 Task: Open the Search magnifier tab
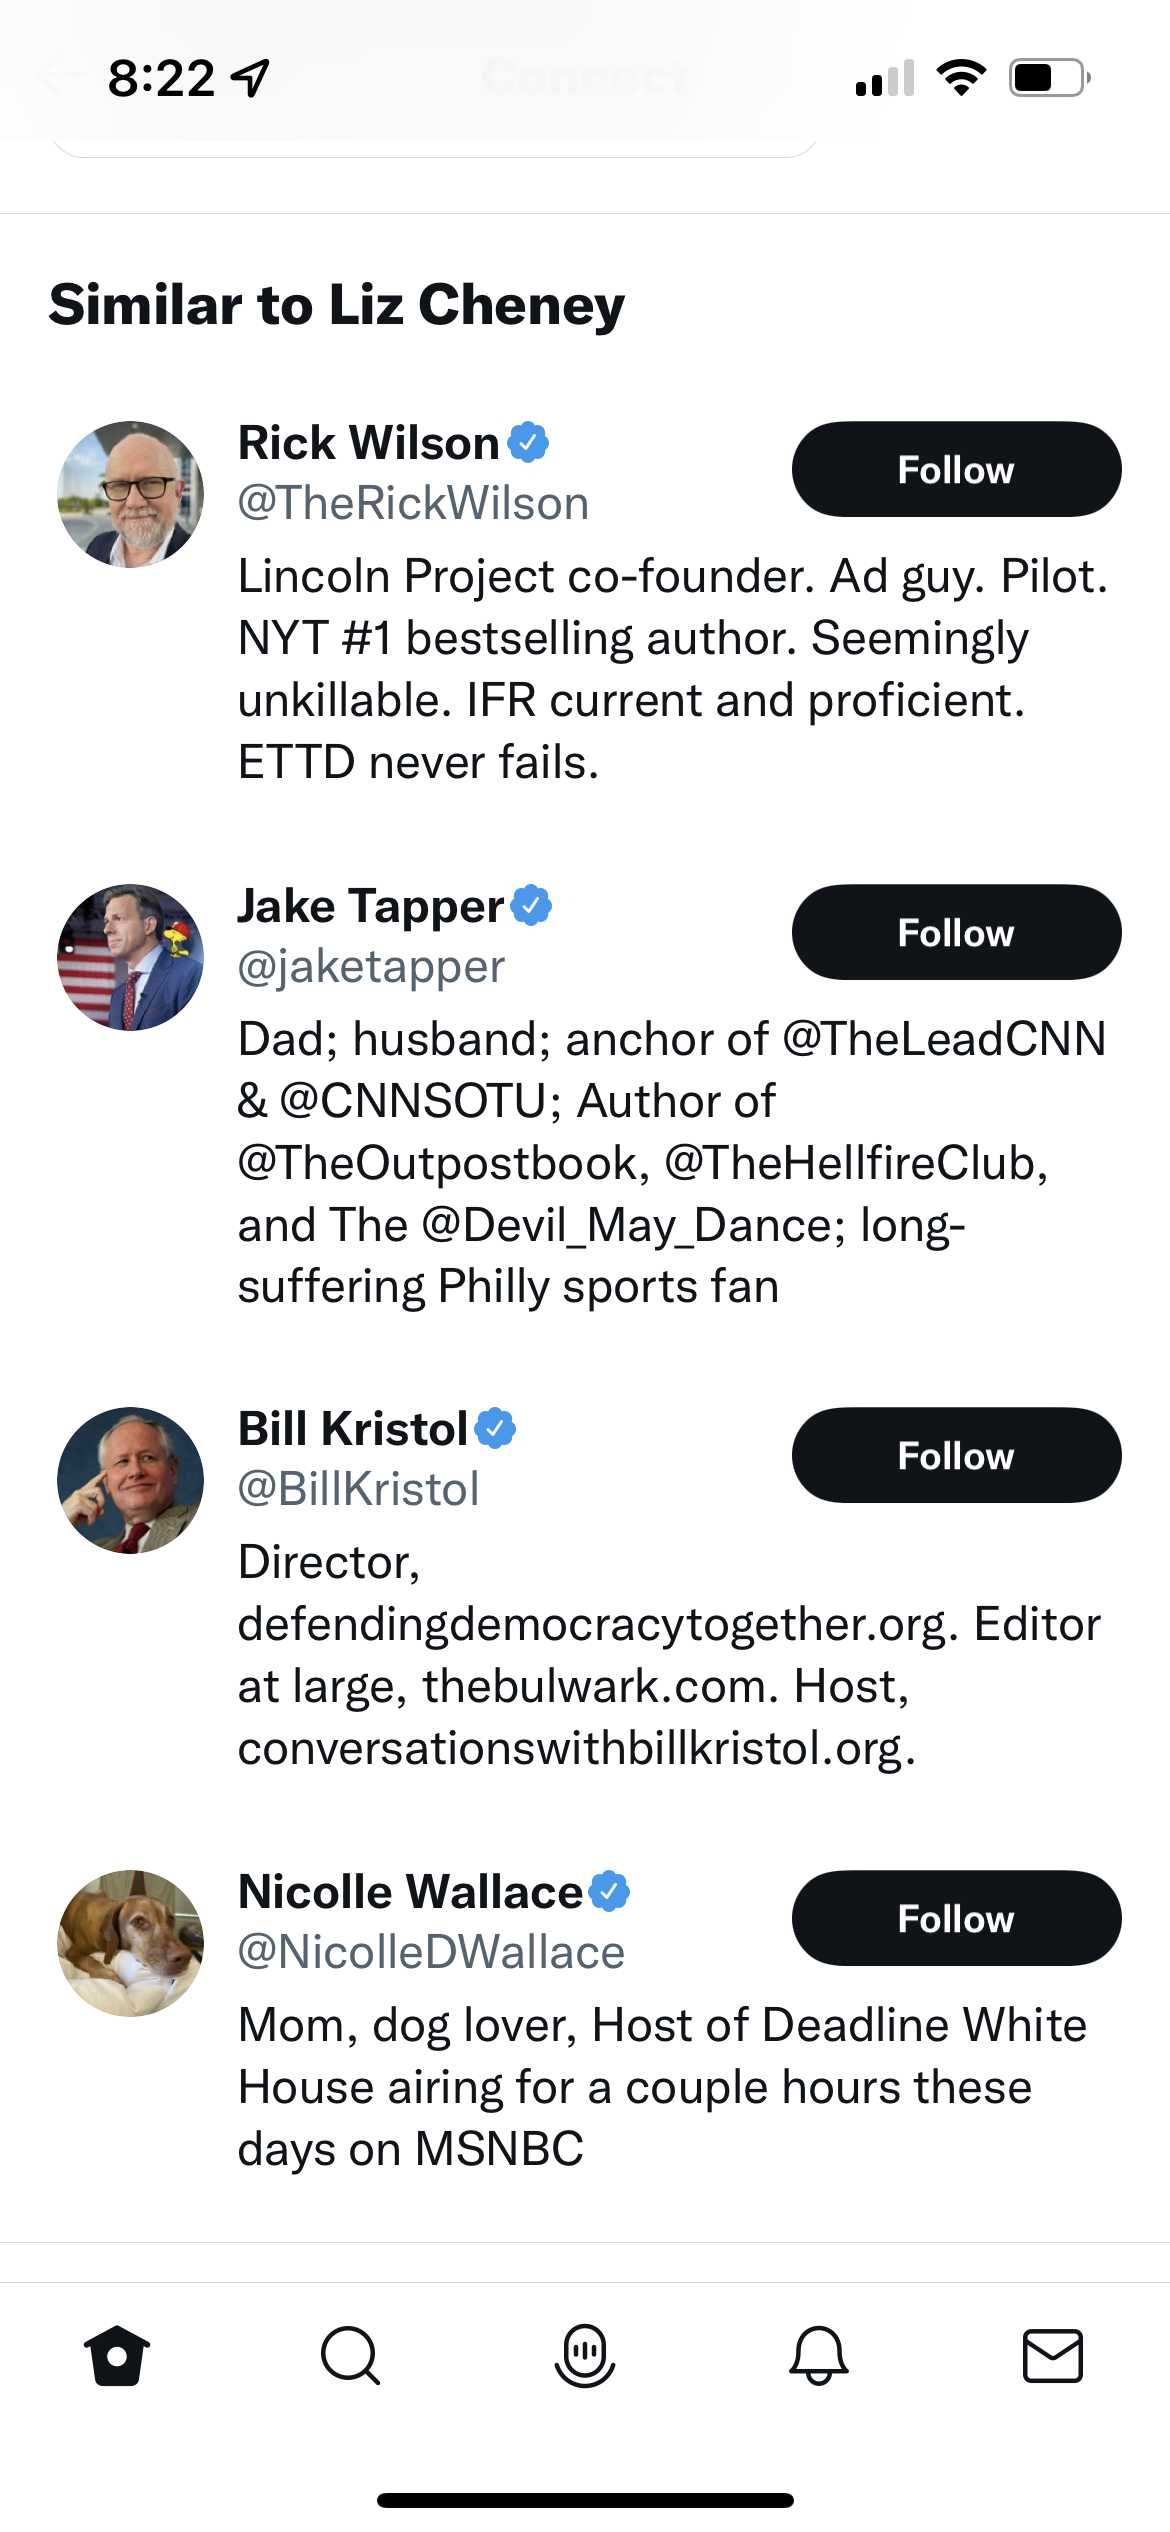(350, 2355)
